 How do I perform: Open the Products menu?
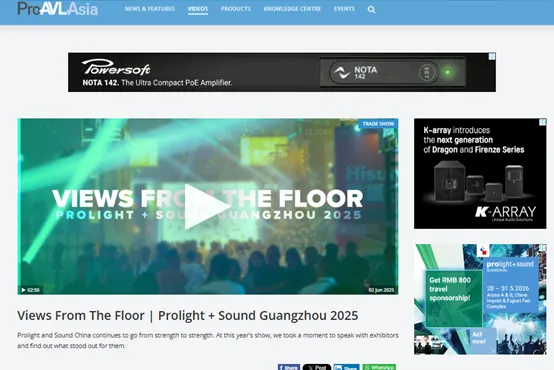point(236,9)
